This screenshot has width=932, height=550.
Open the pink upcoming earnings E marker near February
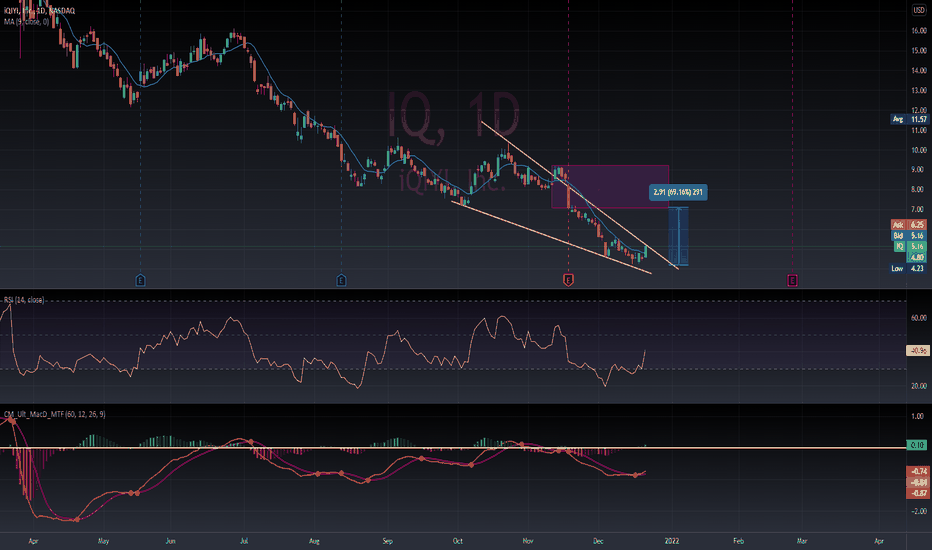pyautogui.click(x=792, y=280)
